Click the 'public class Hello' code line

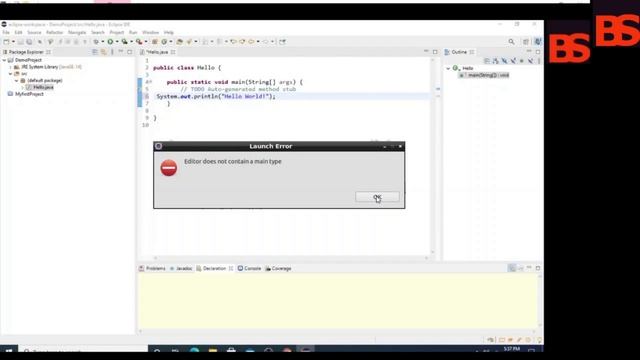187,68
